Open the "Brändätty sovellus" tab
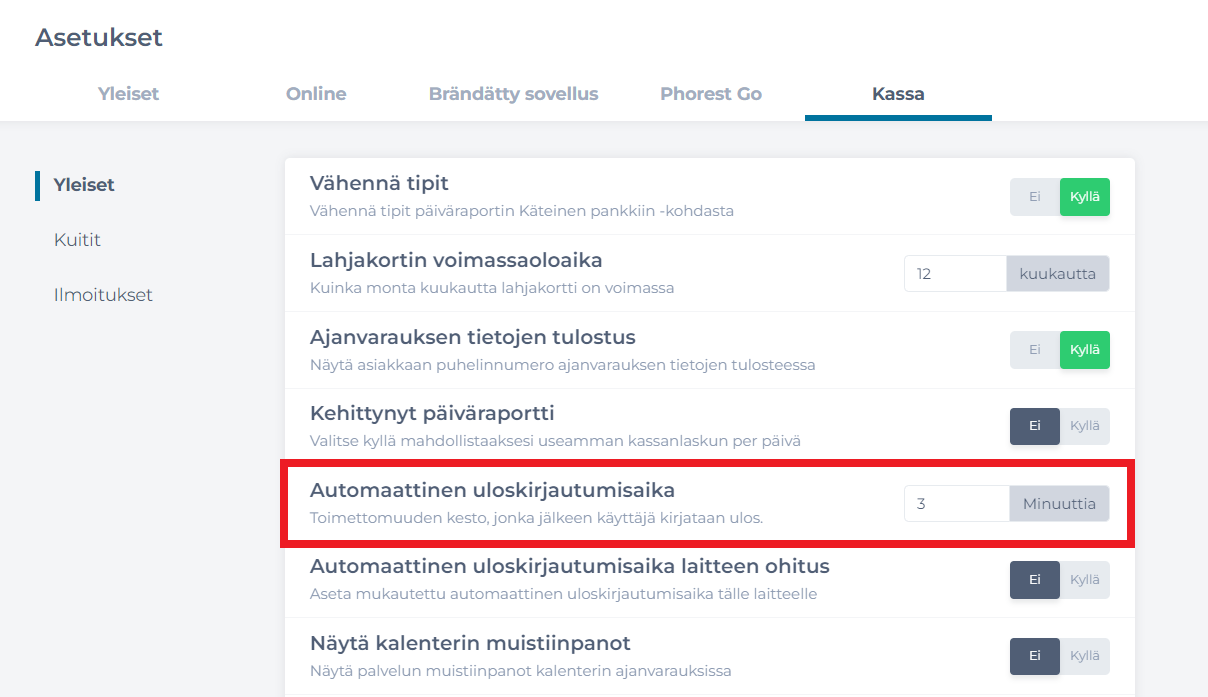Viewport: 1208px width, 697px height. pos(513,93)
